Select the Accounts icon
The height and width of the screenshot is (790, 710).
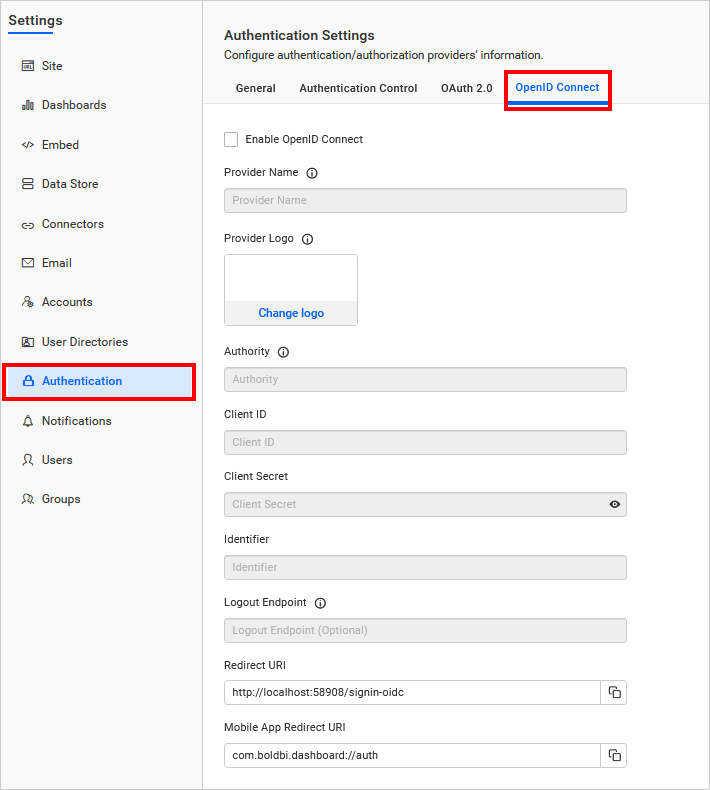pyautogui.click(x=28, y=302)
